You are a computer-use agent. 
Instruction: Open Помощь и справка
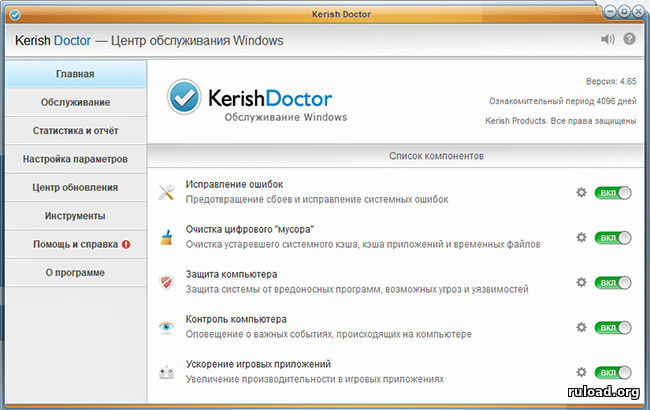pos(76,244)
